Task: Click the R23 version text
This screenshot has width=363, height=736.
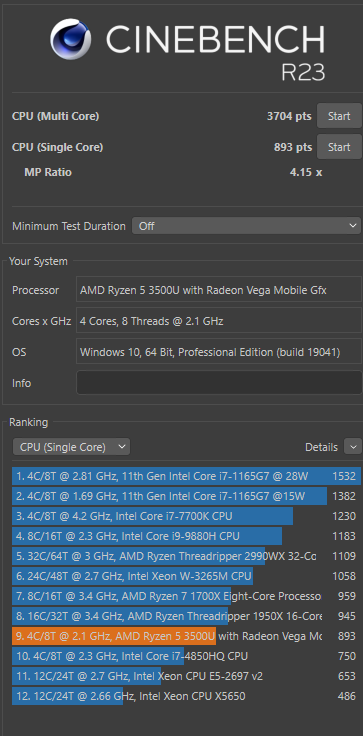Action: (x=303, y=72)
